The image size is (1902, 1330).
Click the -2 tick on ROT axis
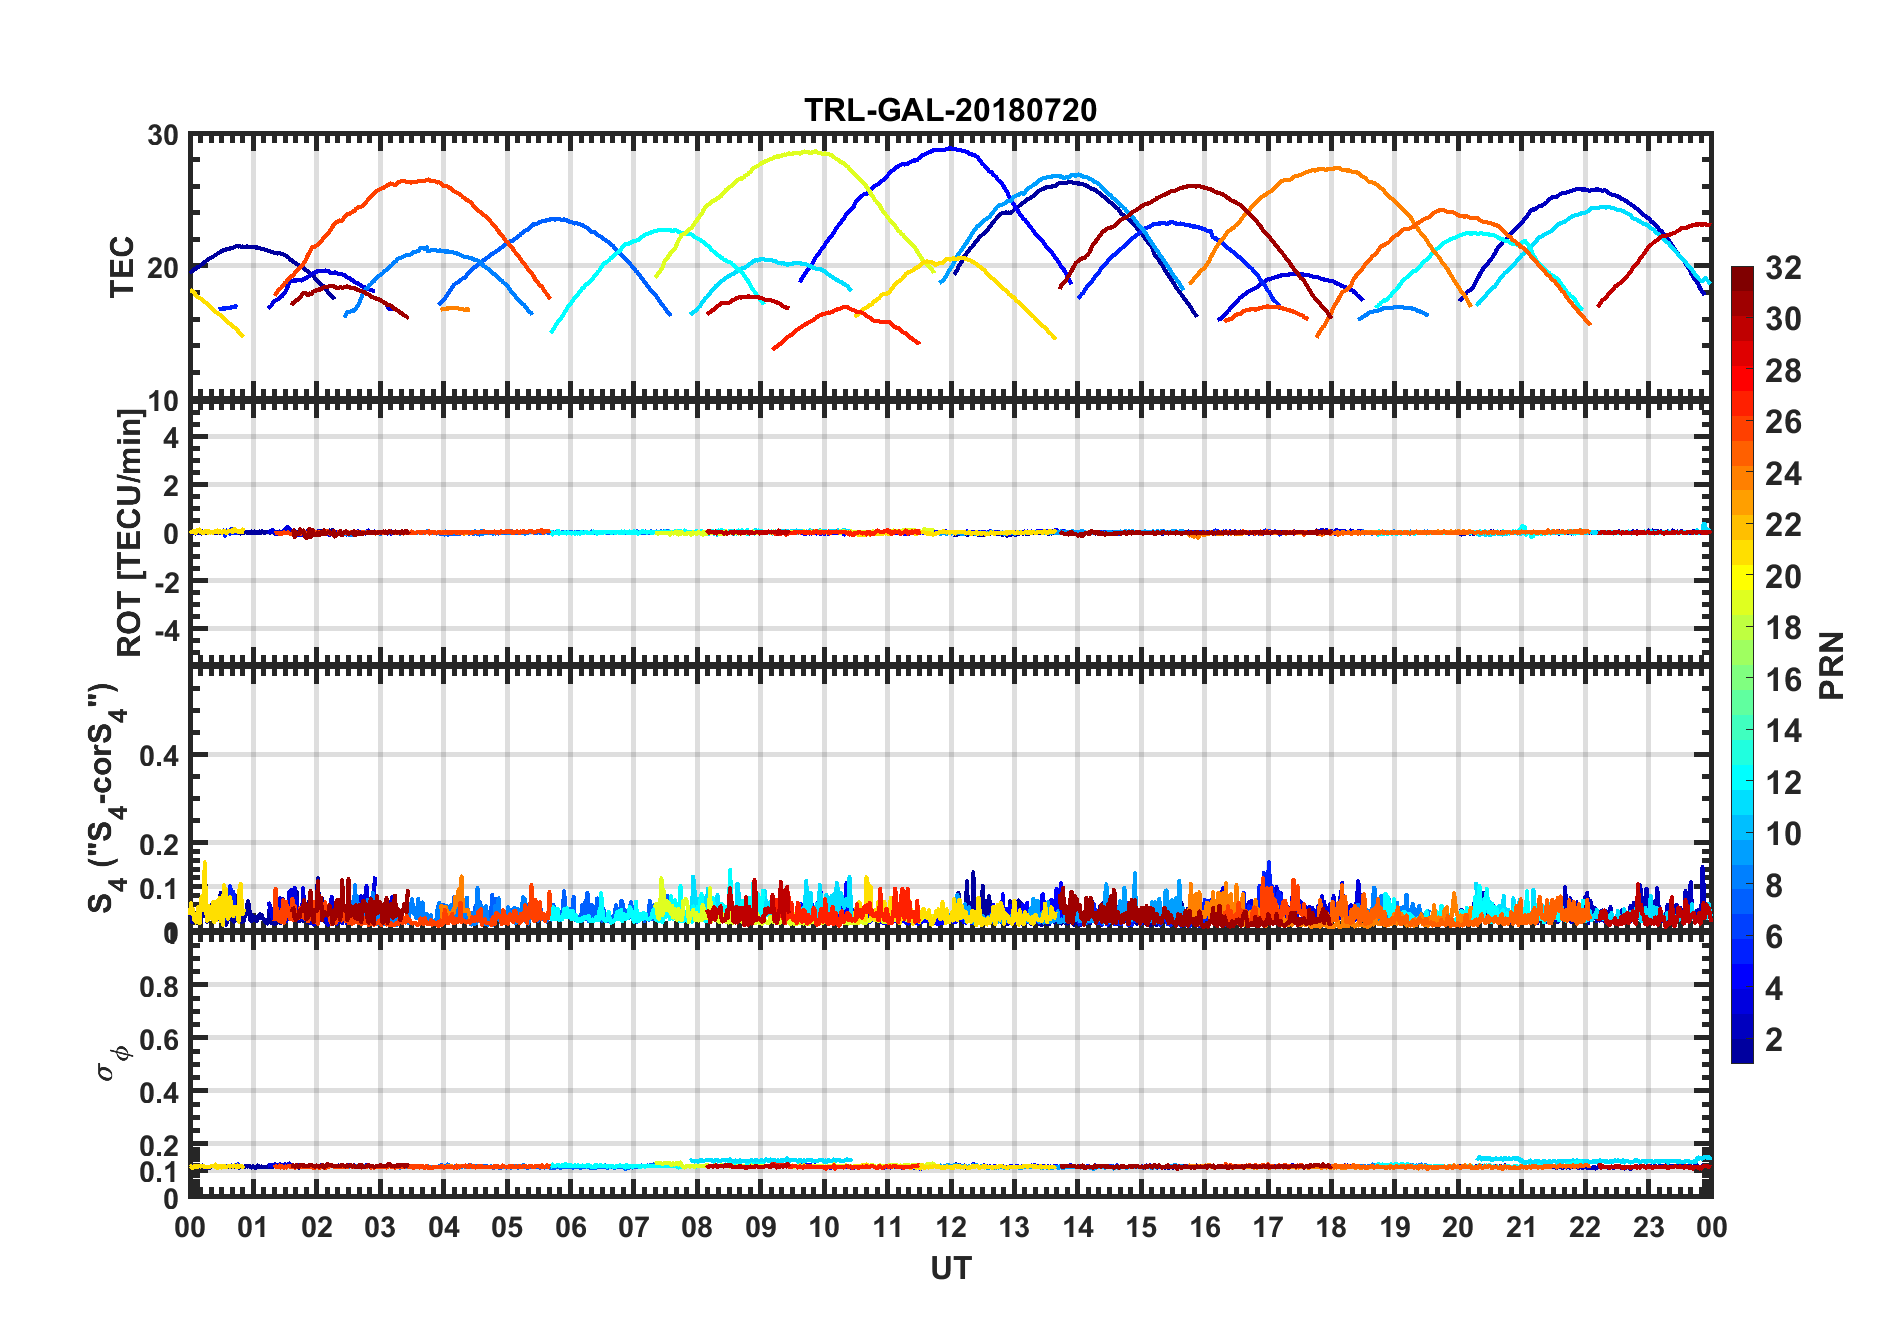pos(167,581)
